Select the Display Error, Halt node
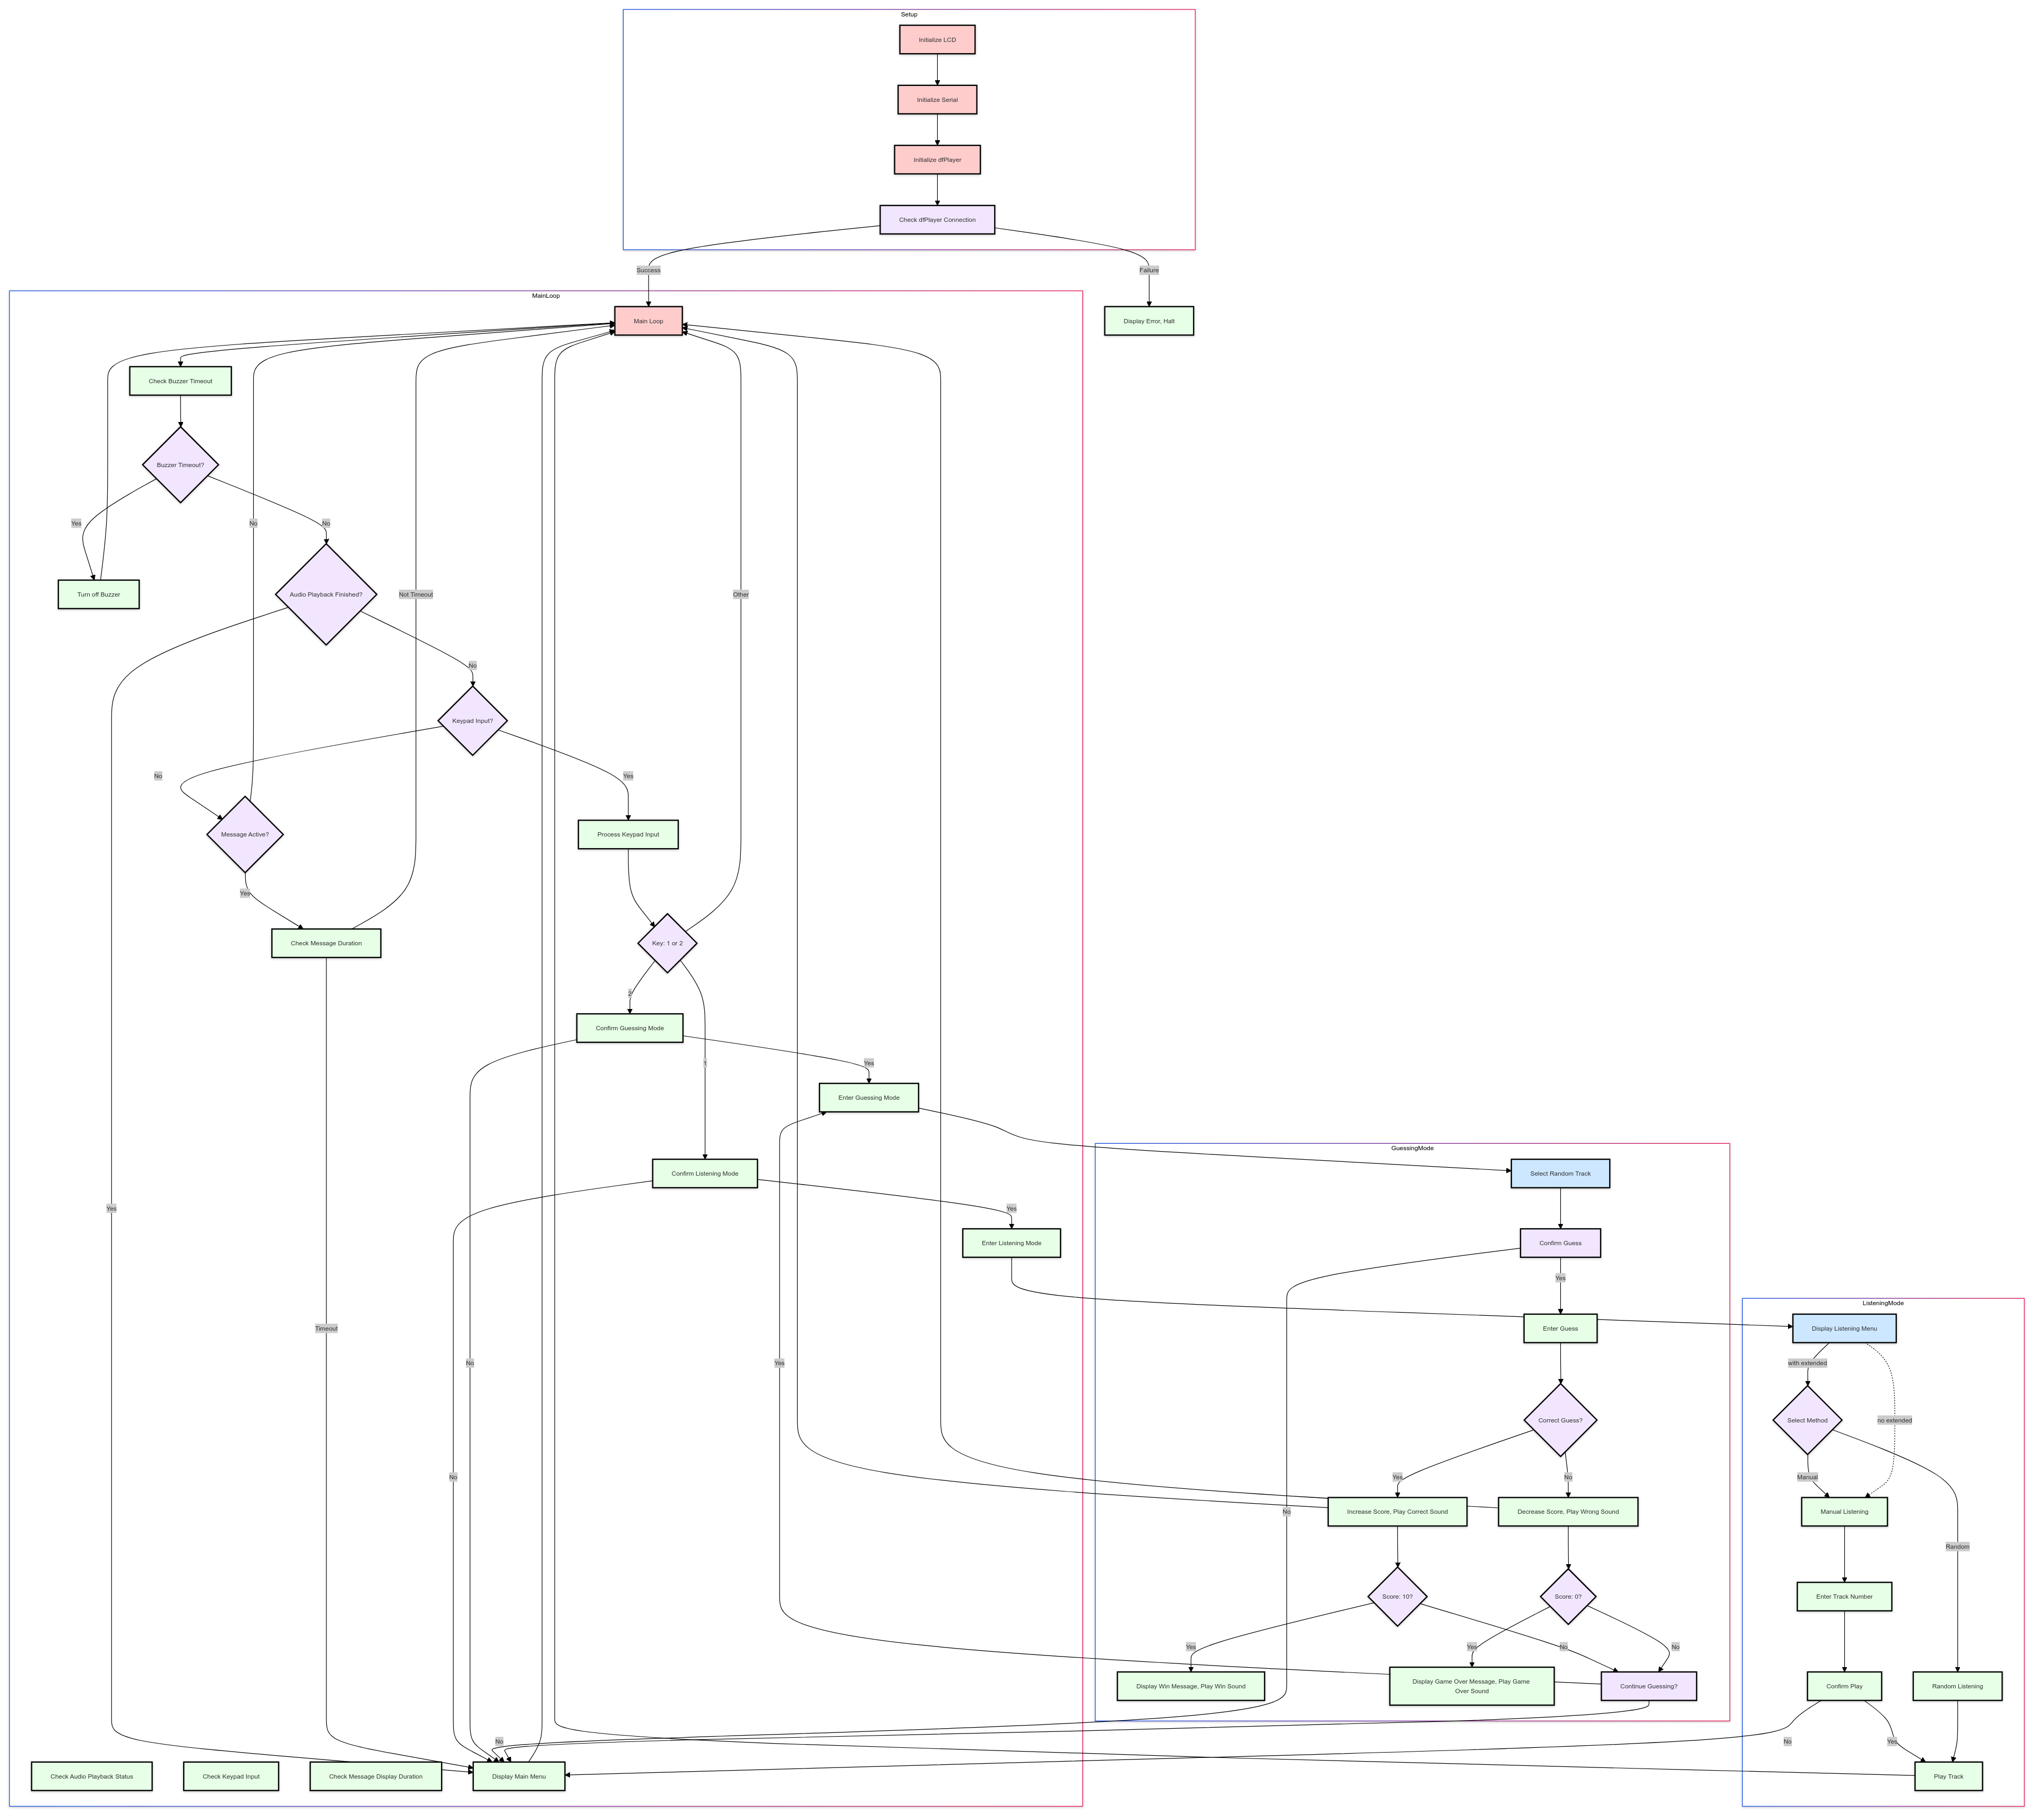Image resolution: width=2038 pixels, height=1820 pixels. (1149, 321)
